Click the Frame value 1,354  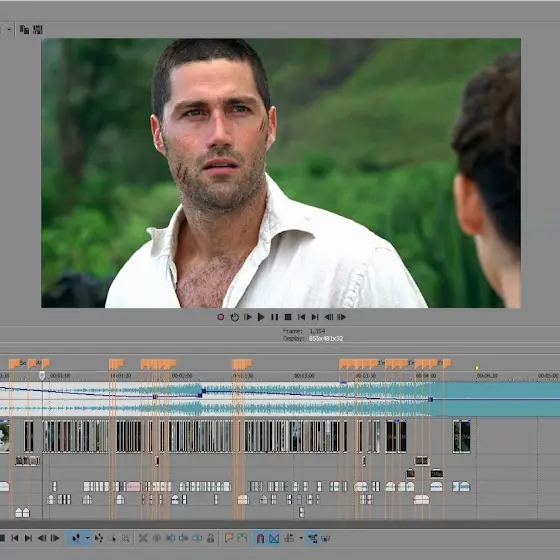click(317, 331)
